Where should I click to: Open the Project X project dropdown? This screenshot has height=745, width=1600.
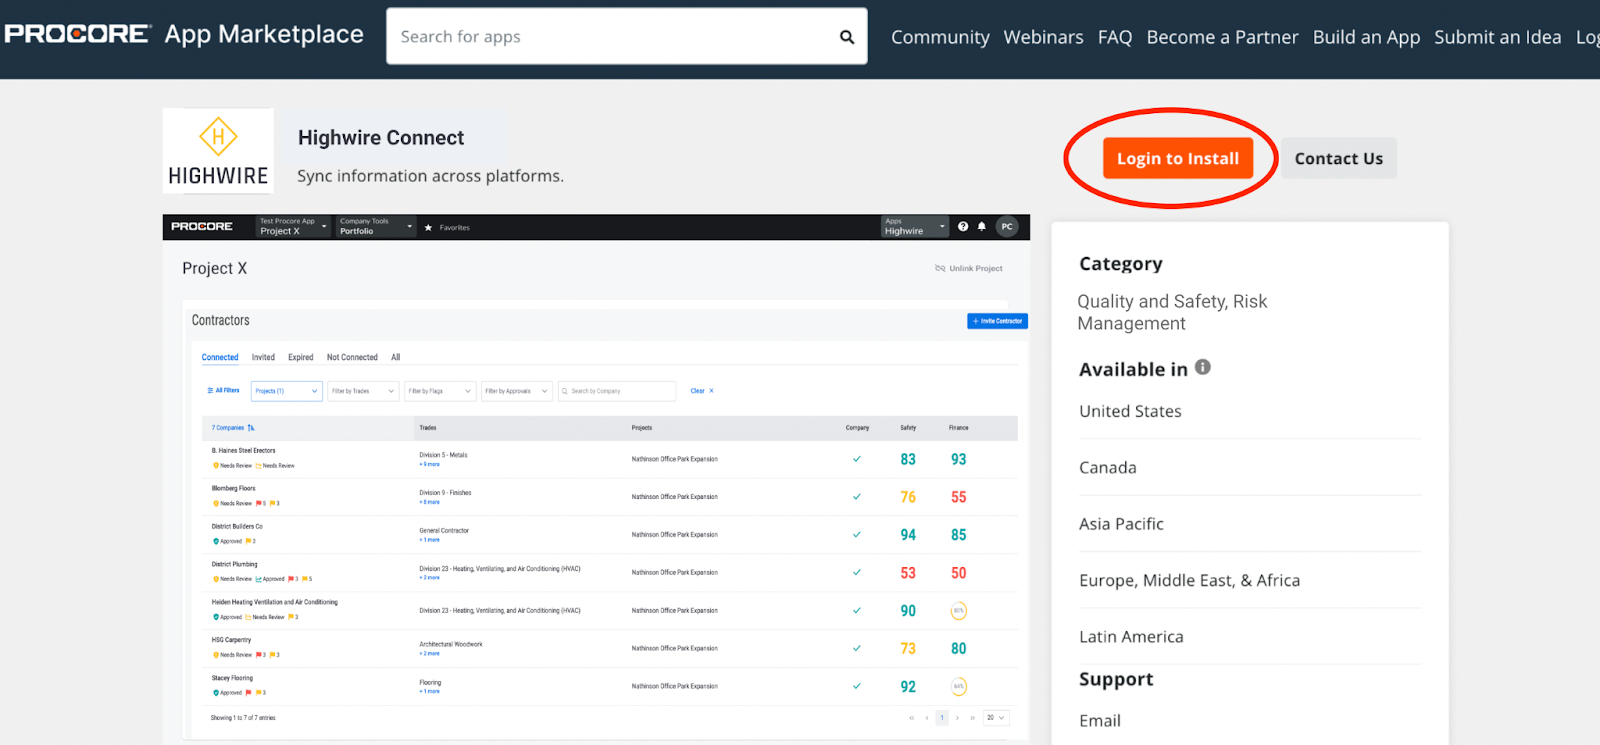pos(292,227)
